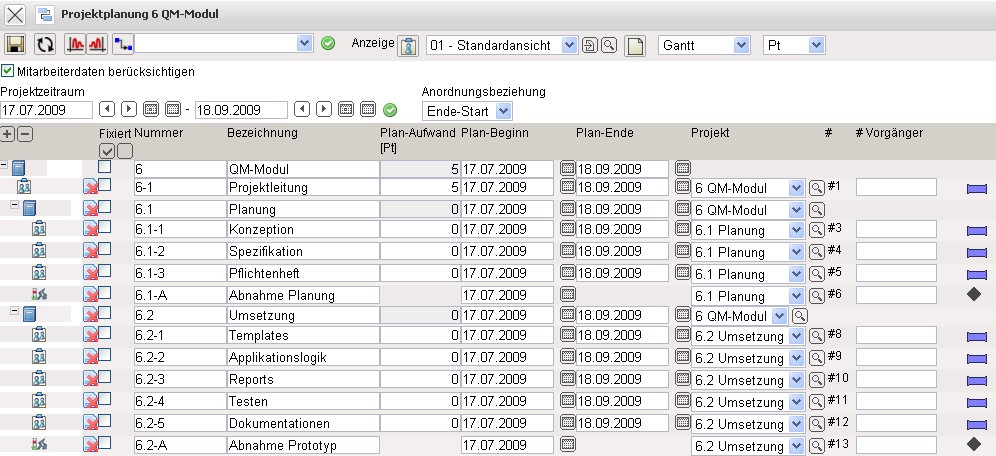Check the Fixiert box for Spezifikation row
The width and height of the screenshot is (996, 456).
click(x=105, y=251)
